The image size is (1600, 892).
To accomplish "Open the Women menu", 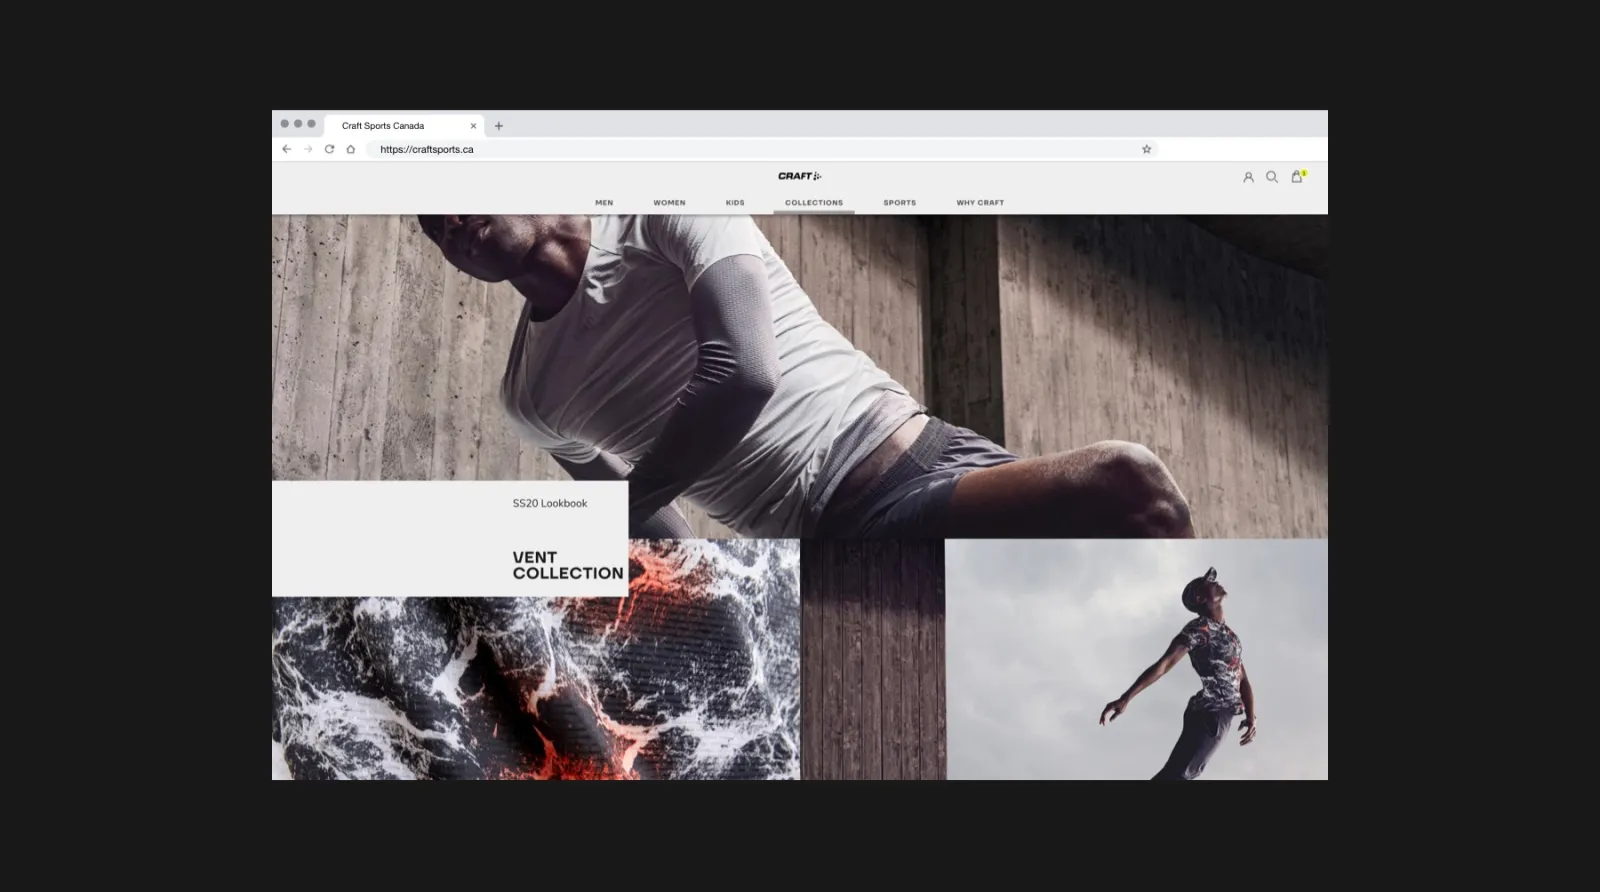I will (669, 203).
